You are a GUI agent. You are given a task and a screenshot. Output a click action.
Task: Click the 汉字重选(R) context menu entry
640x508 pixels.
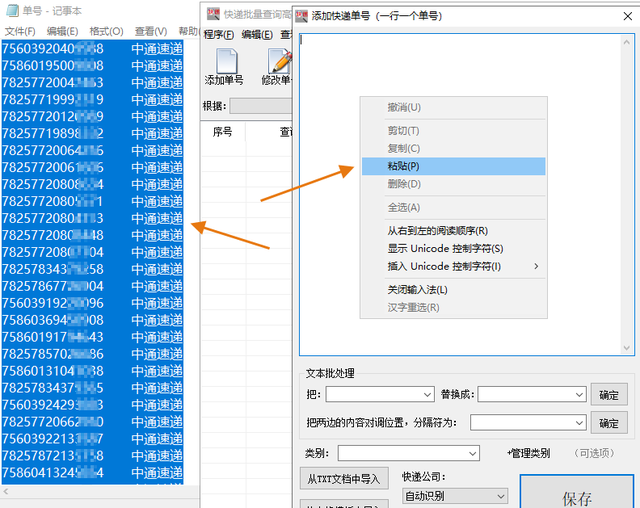pos(453,307)
